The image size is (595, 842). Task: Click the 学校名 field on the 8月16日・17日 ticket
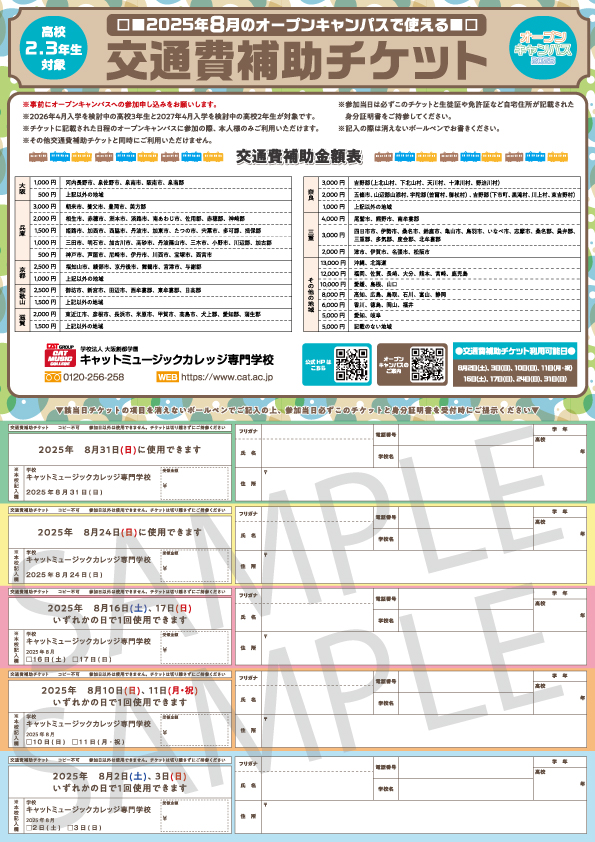click(x=466, y=621)
